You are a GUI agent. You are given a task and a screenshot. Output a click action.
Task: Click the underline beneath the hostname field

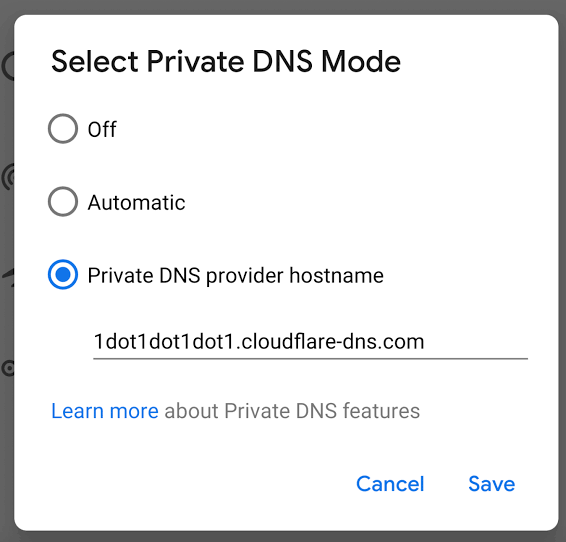[310, 359]
